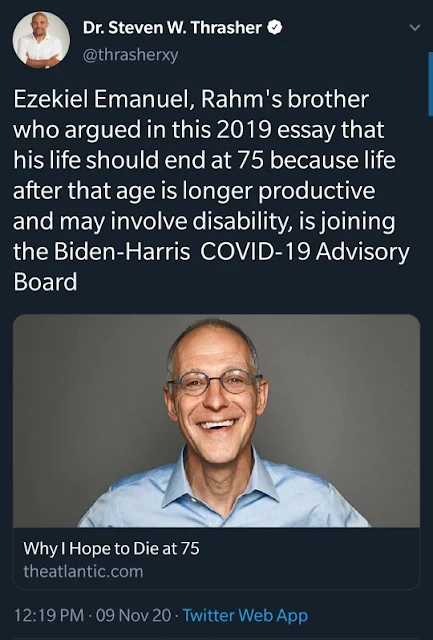The height and width of the screenshot is (640, 433).
Task: Click the 'Why I Hope to Die at 75' title
Action: [x=111, y=548]
